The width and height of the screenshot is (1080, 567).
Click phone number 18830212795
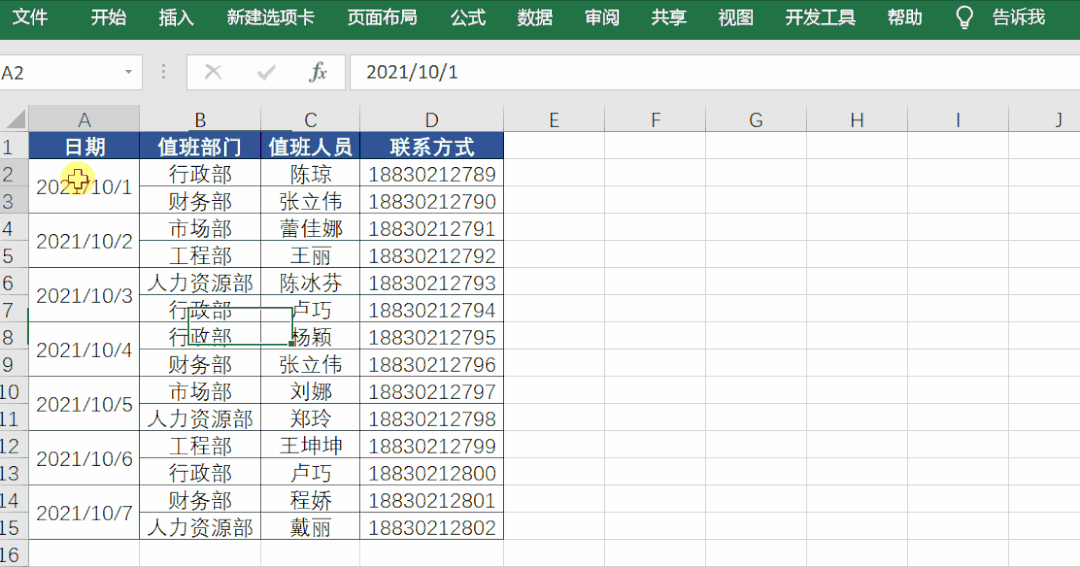pyautogui.click(x=431, y=337)
